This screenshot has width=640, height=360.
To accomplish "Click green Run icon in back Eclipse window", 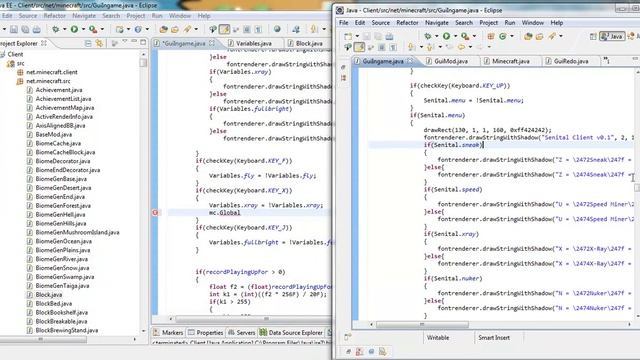I will (74, 29).
